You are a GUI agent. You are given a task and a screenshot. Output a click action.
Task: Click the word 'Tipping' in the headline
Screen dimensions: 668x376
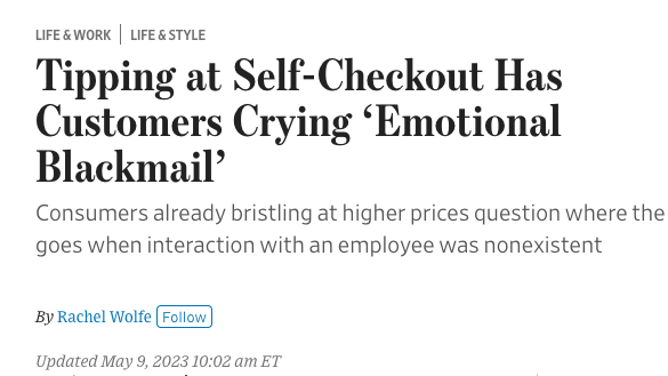click(x=105, y=77)
